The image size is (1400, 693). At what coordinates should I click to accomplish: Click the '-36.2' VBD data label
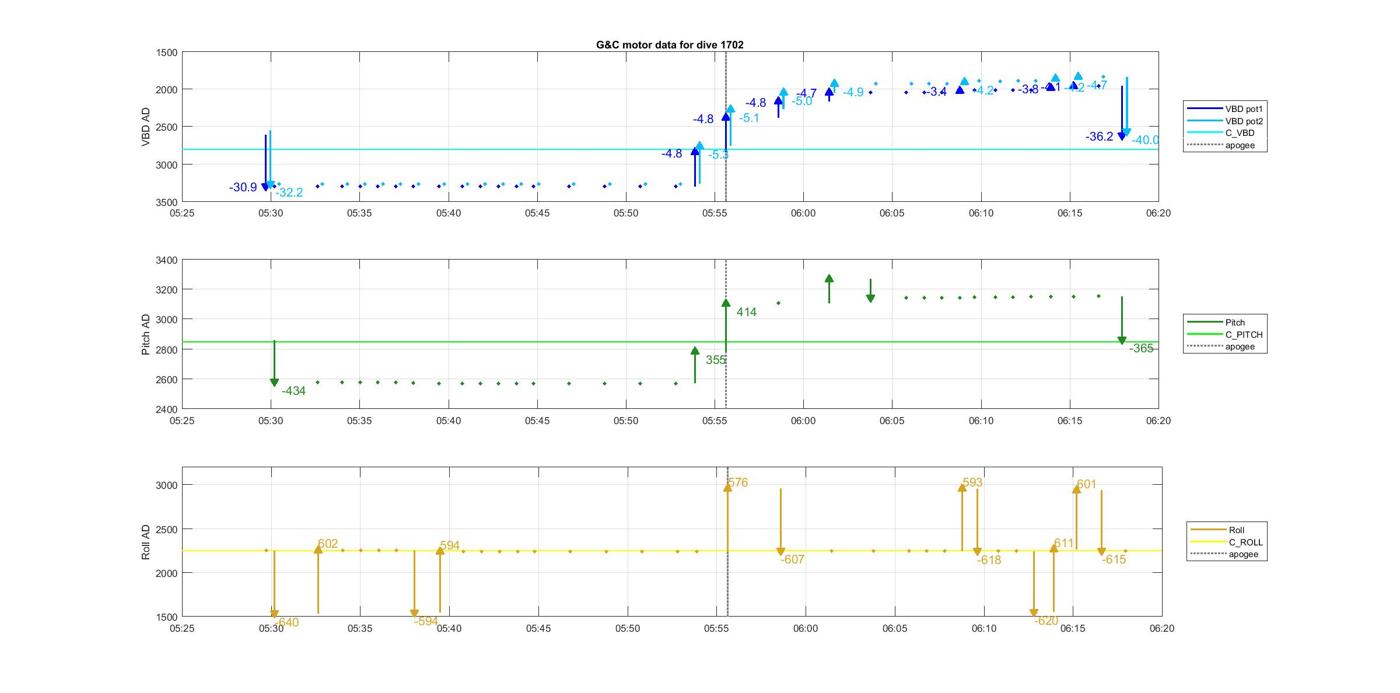click(x=1099, y=137)
